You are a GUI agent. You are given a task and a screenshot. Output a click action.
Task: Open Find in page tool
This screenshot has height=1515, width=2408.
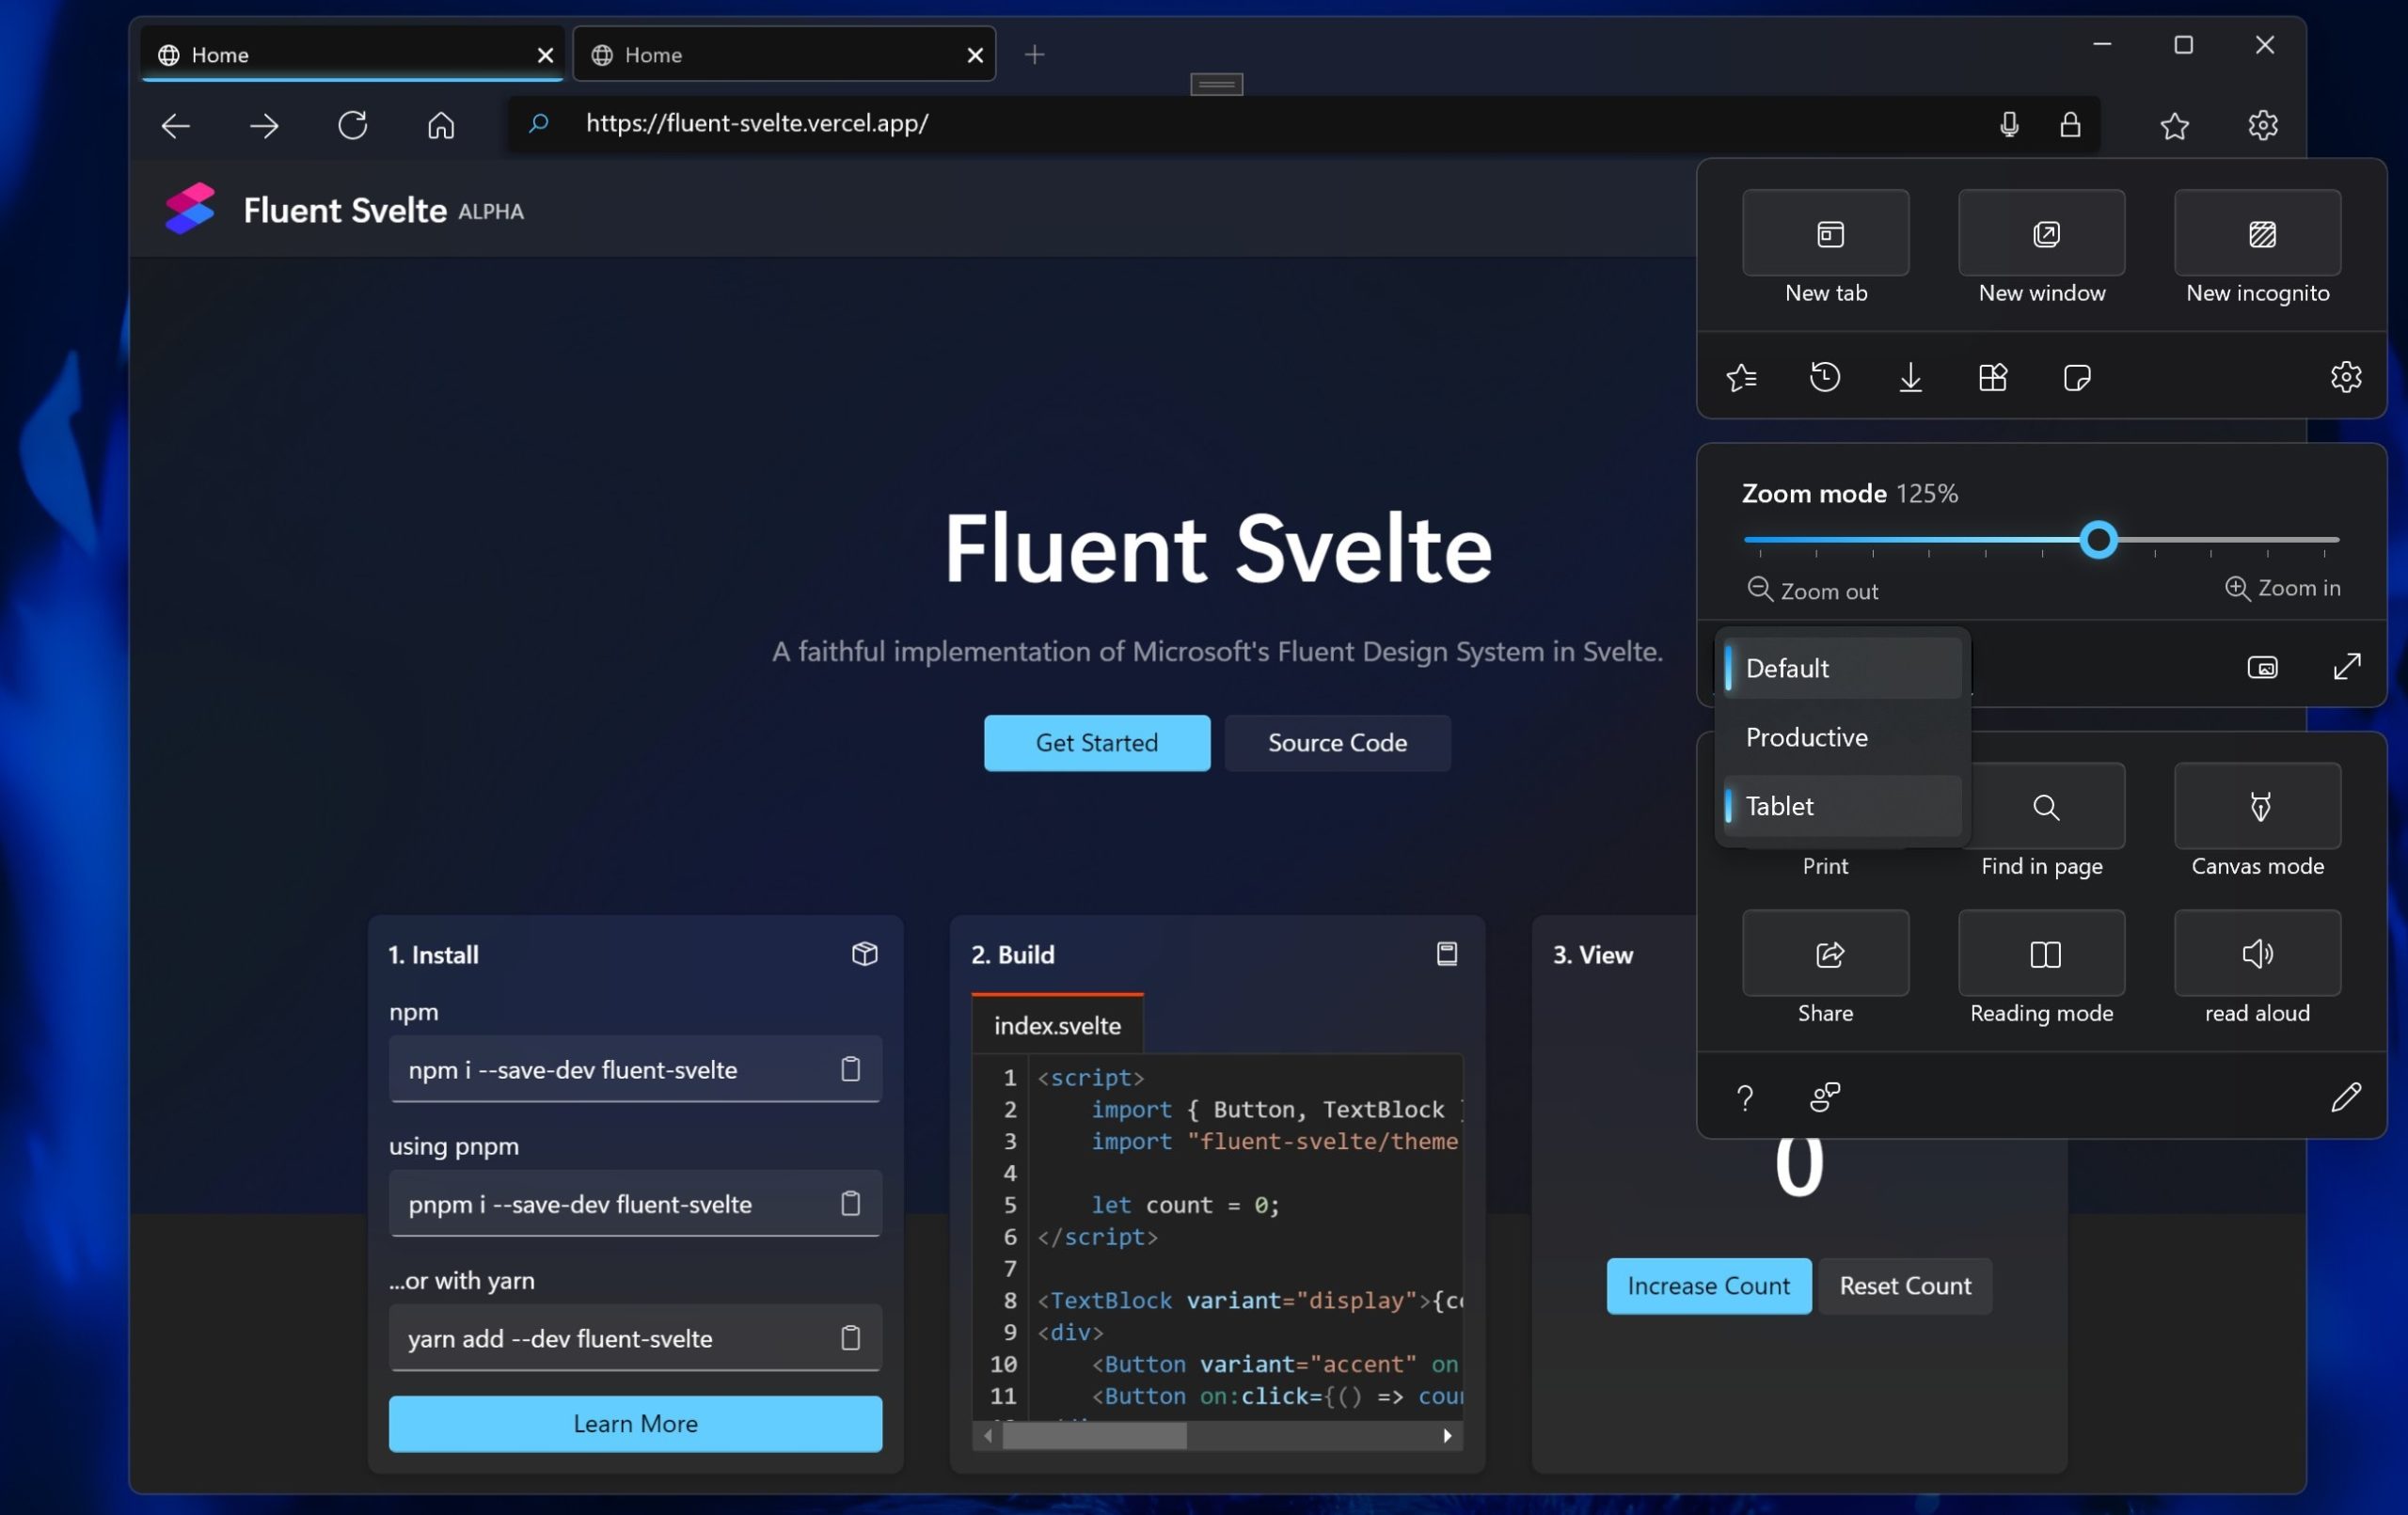click(2047, 806)
